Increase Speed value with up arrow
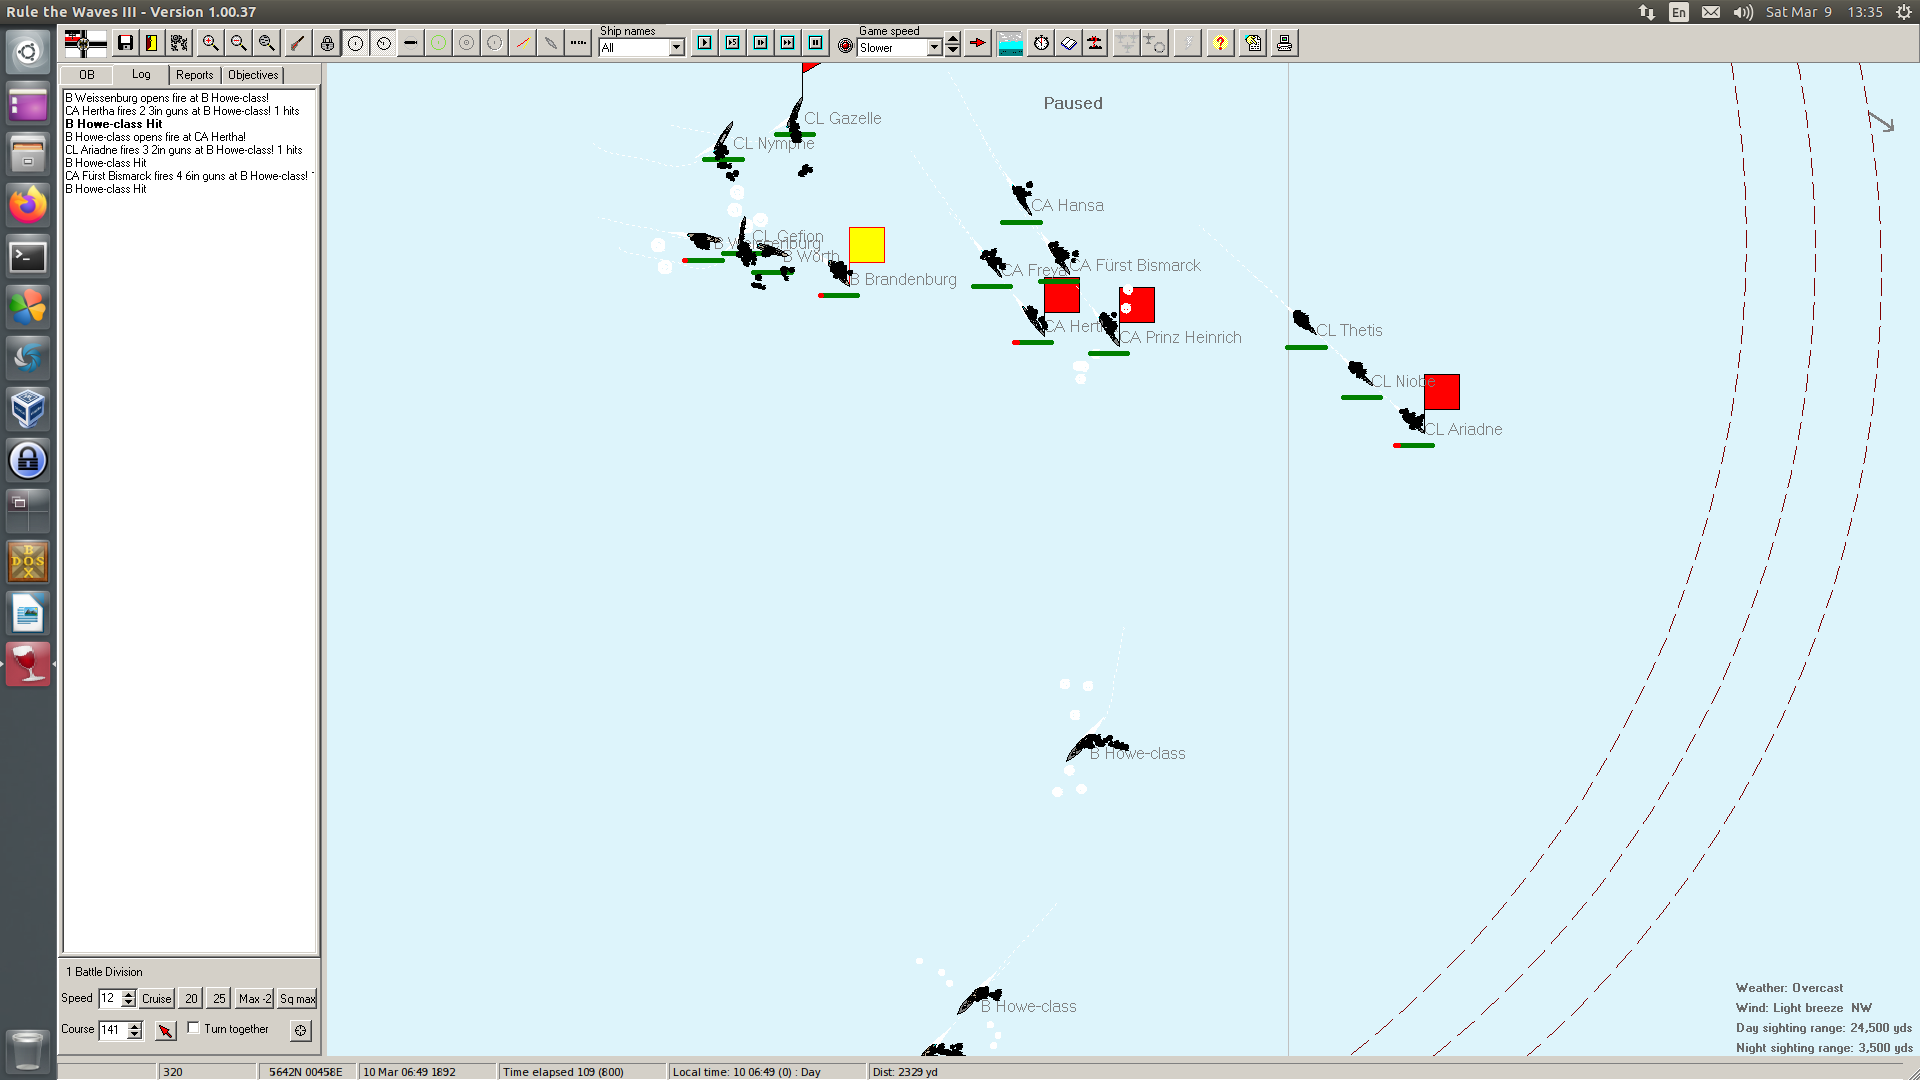1920x1080 pixels. tap(128, 994)
